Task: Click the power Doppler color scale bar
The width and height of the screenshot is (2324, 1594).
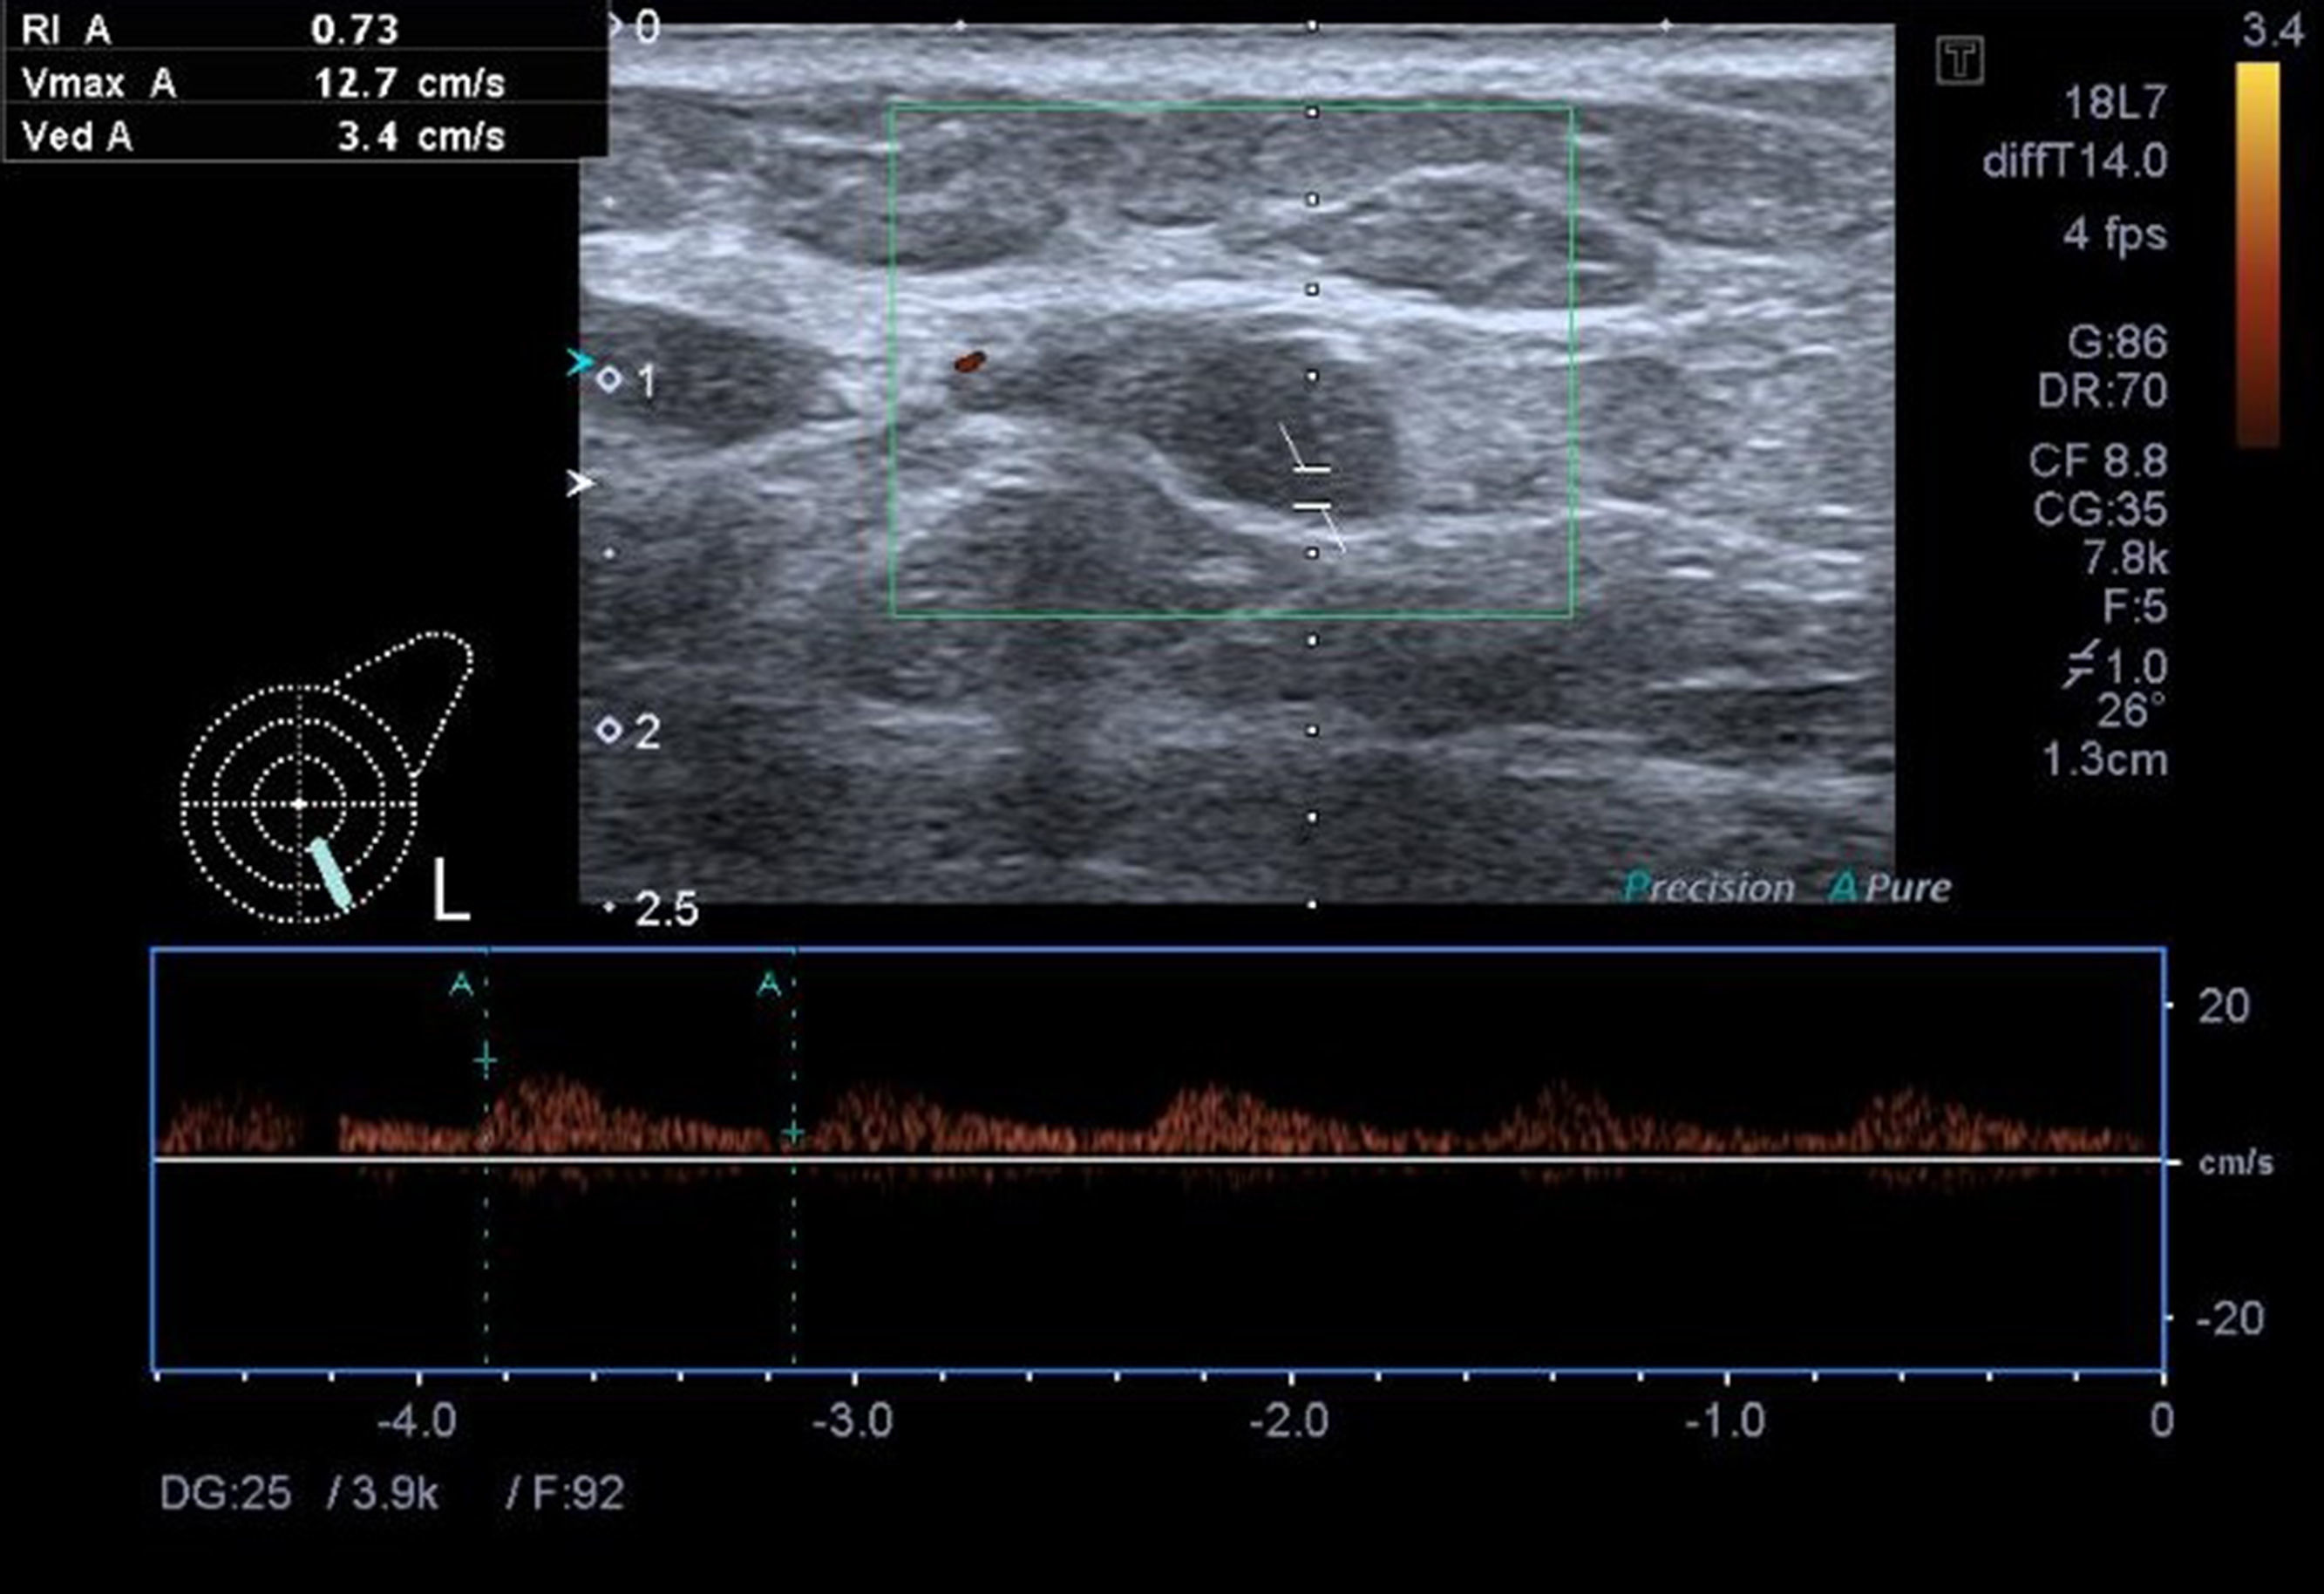Action: click(x=2257, y=255)
